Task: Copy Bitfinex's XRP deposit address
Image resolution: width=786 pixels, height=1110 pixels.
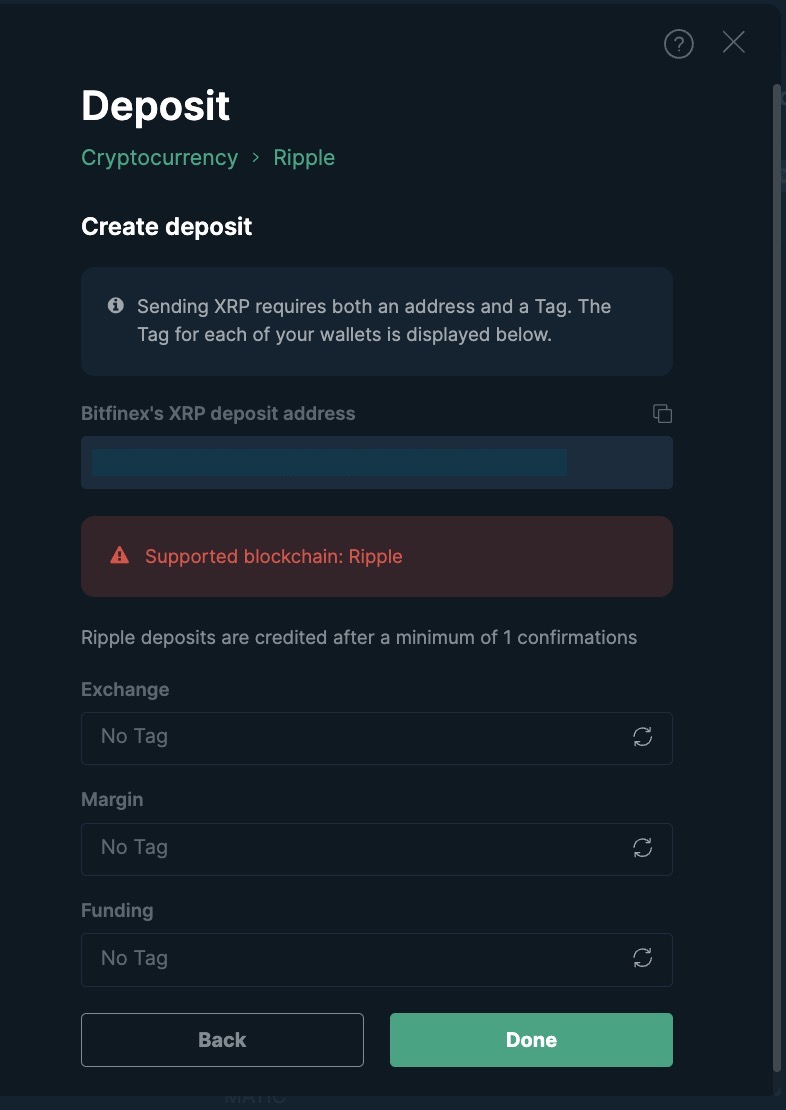Action: [x=662, y=413]
